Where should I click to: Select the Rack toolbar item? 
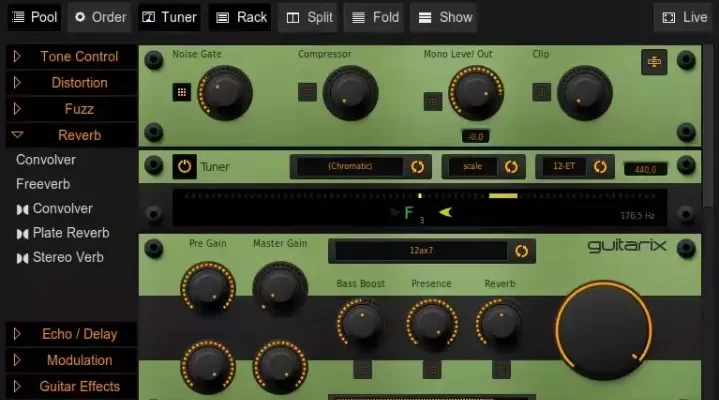point(240,17)
